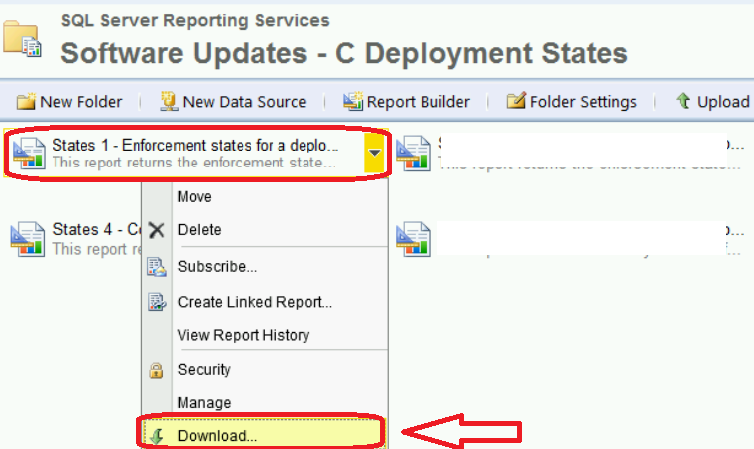Viewport: 754px width, 449px height.
Task: Click the States 1 description text
Action: pos(194,162)
